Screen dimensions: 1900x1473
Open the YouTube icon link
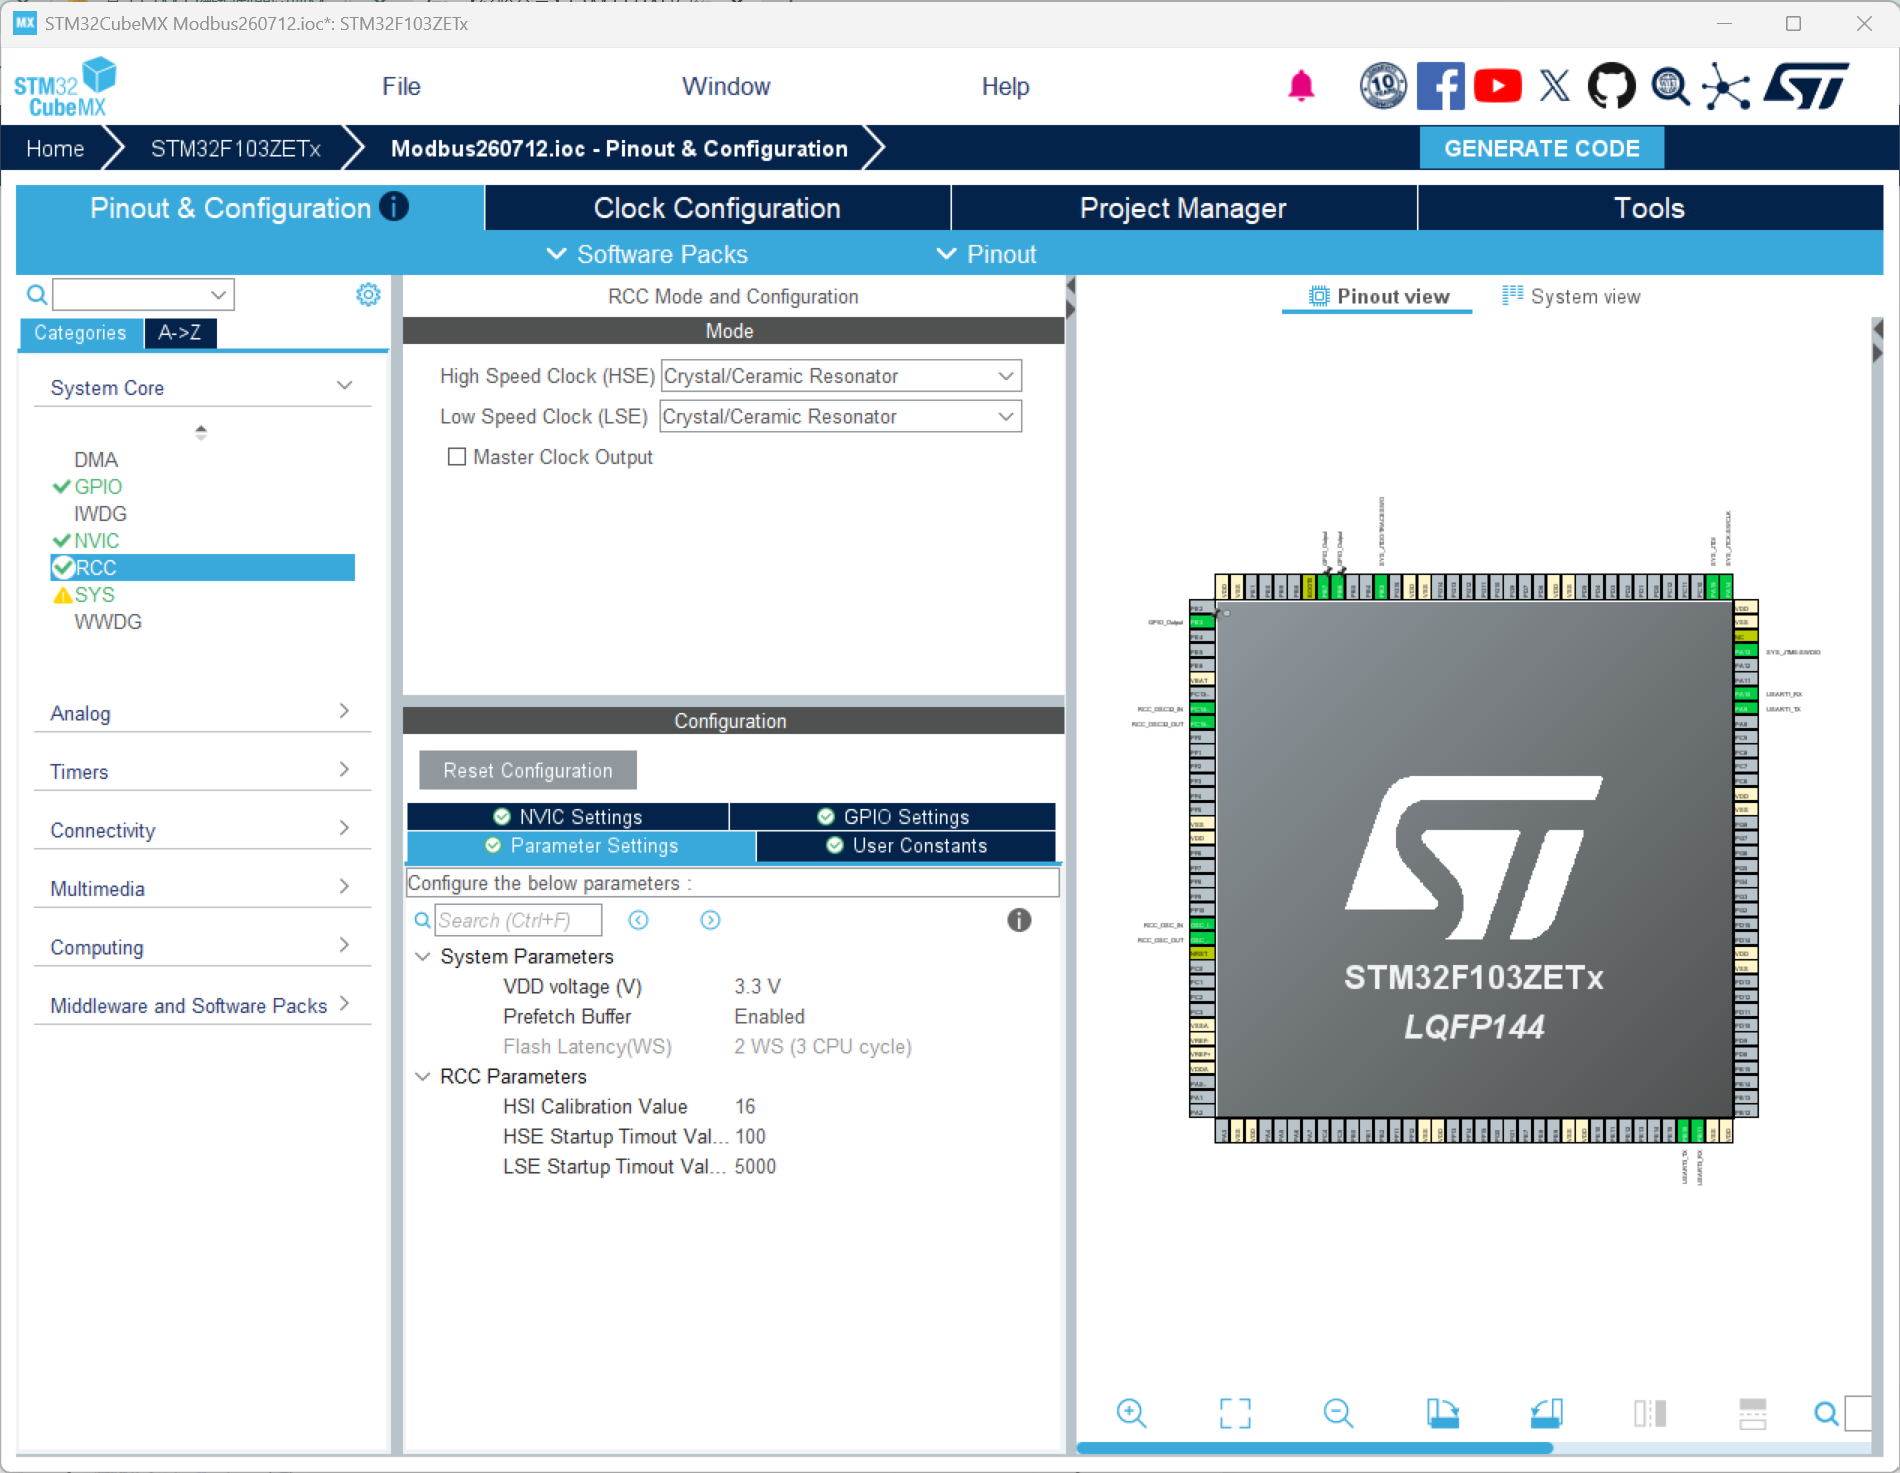click(x=1497, y=86)
